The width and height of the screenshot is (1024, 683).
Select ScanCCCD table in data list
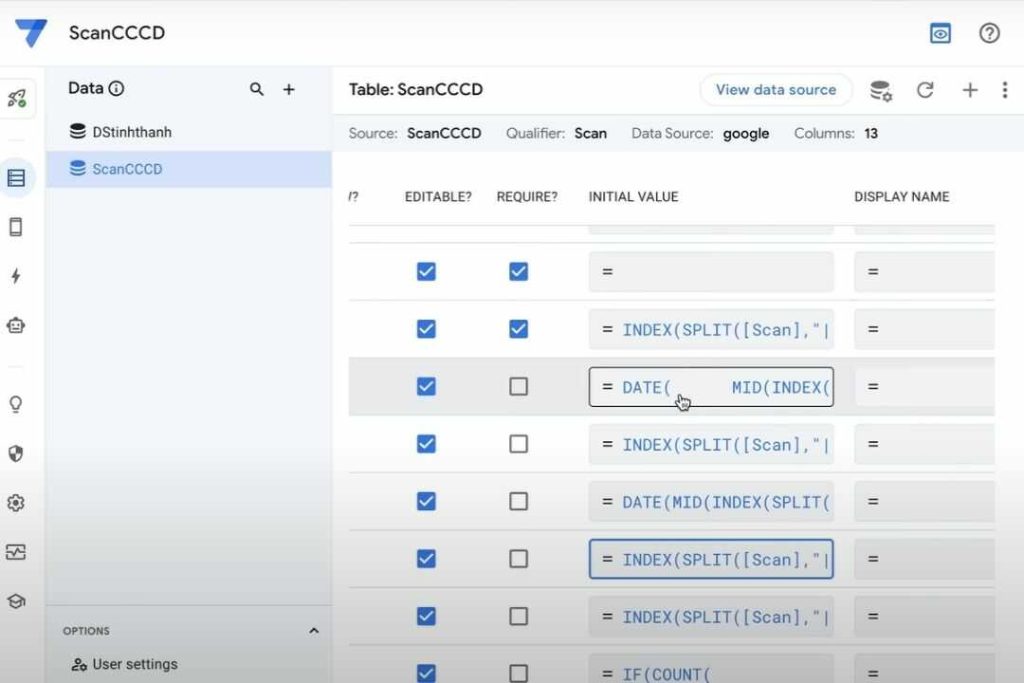(x=127, y=169)
